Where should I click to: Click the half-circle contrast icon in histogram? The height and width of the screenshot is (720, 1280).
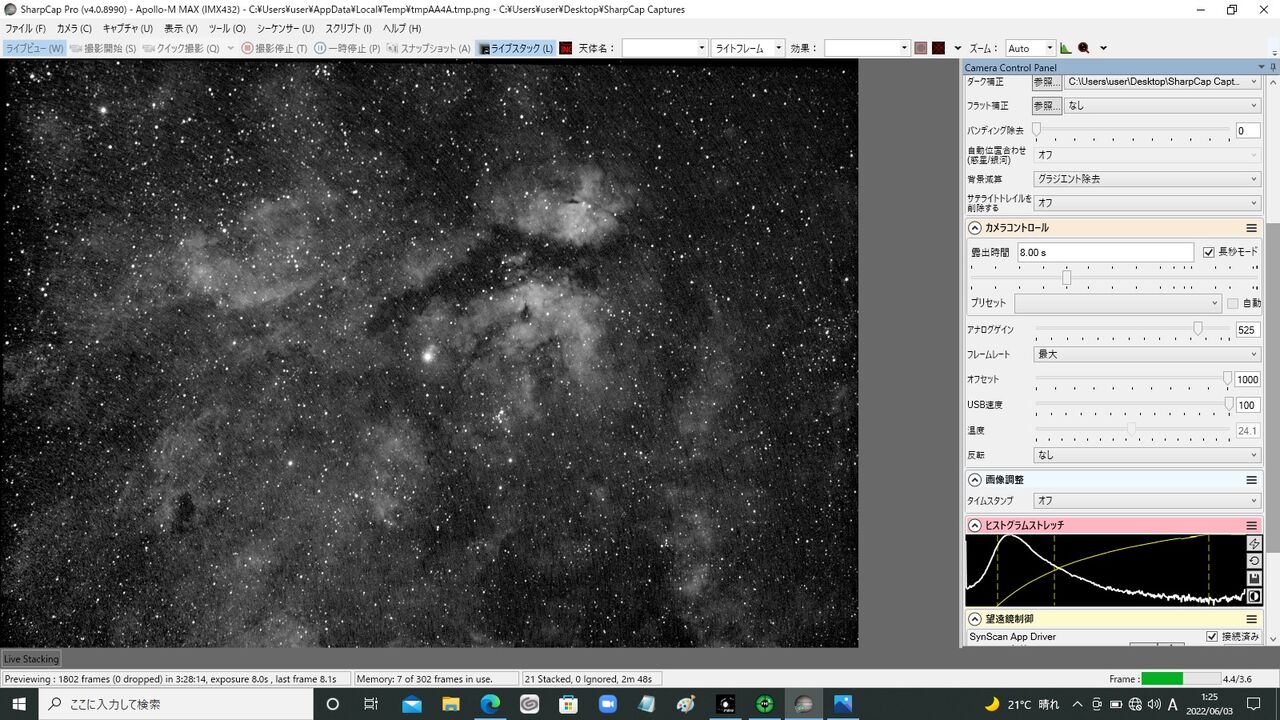pos(1255,596)
